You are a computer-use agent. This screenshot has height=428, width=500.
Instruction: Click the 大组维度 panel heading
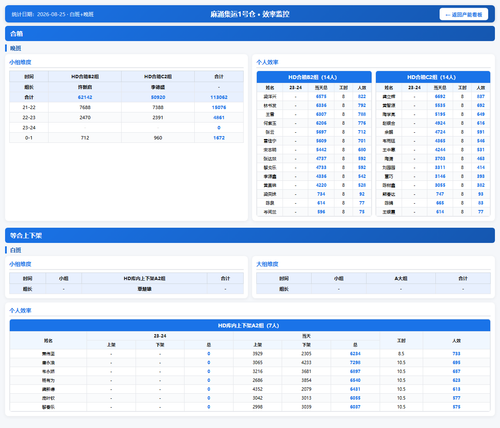pos(267,264)
